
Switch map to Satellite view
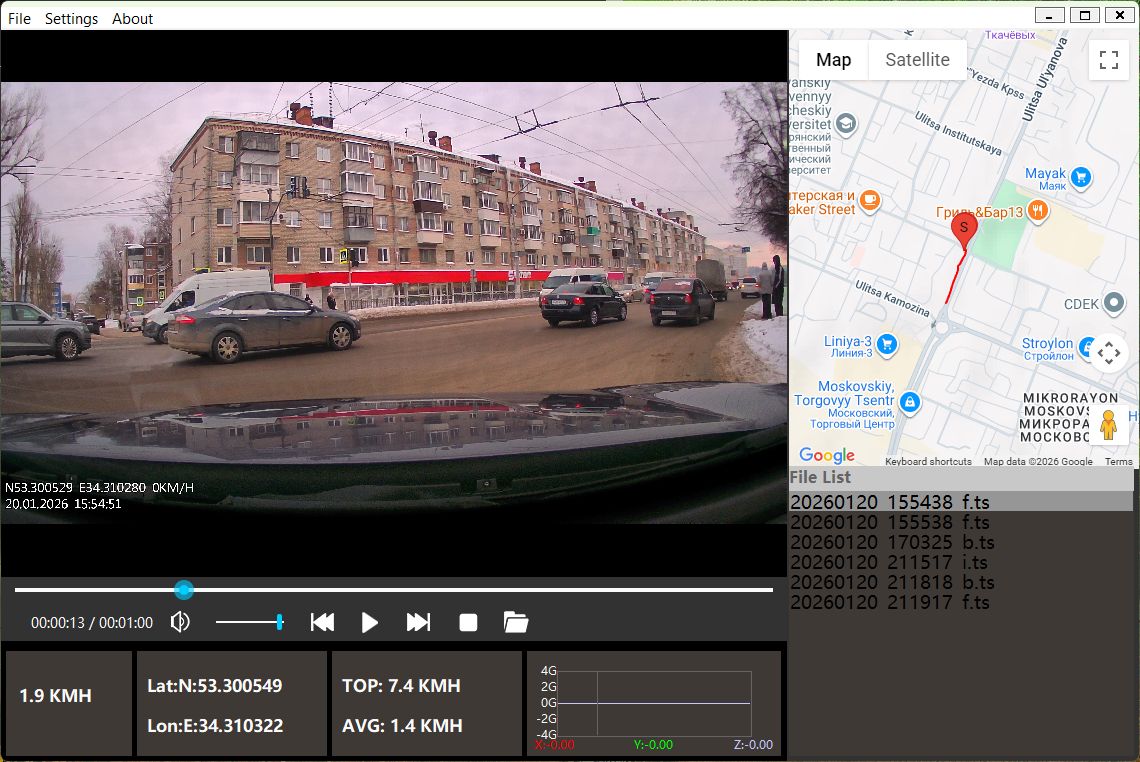click(918, 60)
